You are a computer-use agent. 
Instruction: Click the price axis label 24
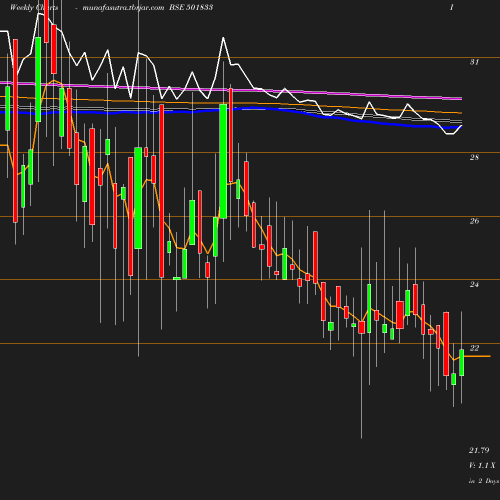coord(474,284)
